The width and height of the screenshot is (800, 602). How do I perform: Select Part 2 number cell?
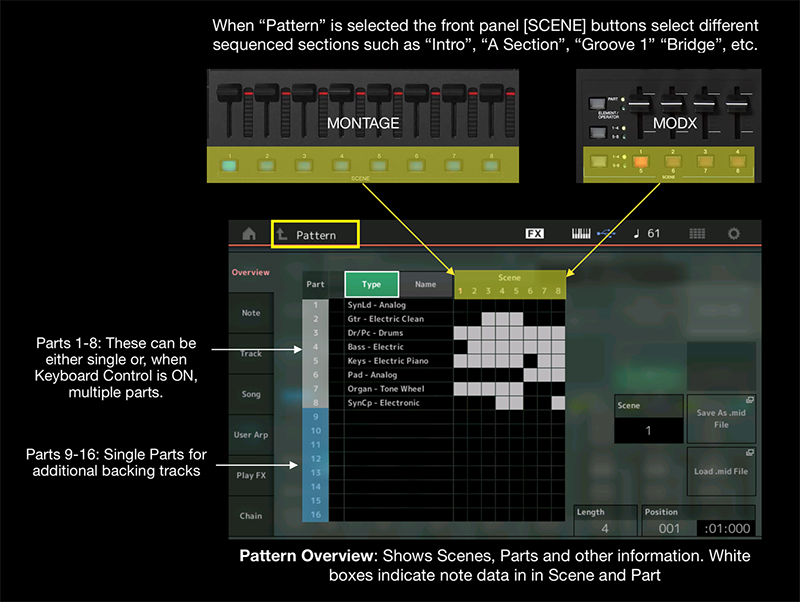point(315,319)
